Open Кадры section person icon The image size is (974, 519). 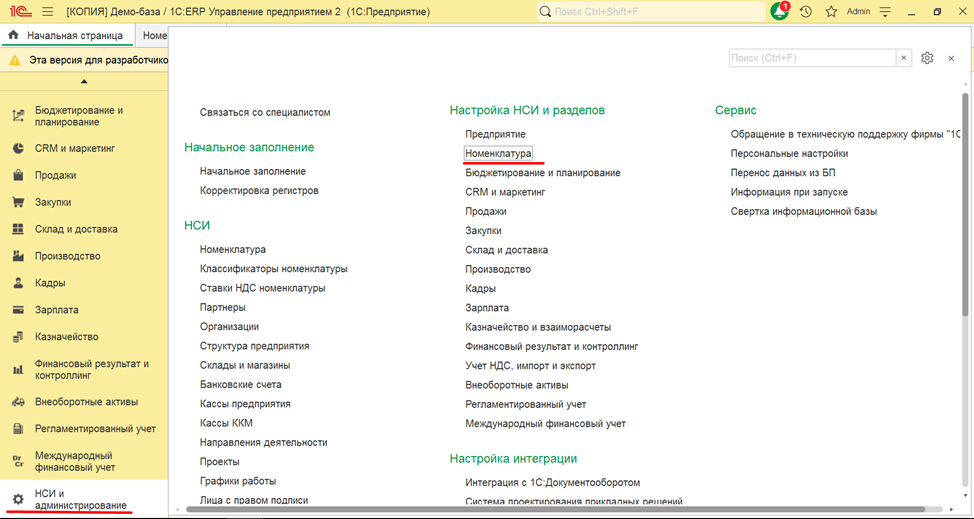point(18,283)
